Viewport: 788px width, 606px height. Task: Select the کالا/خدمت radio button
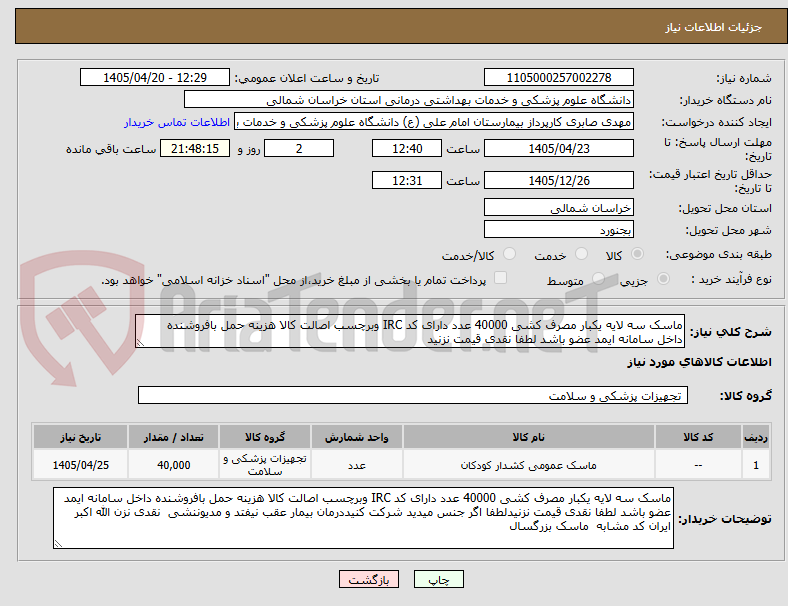[x=510, y=254]
